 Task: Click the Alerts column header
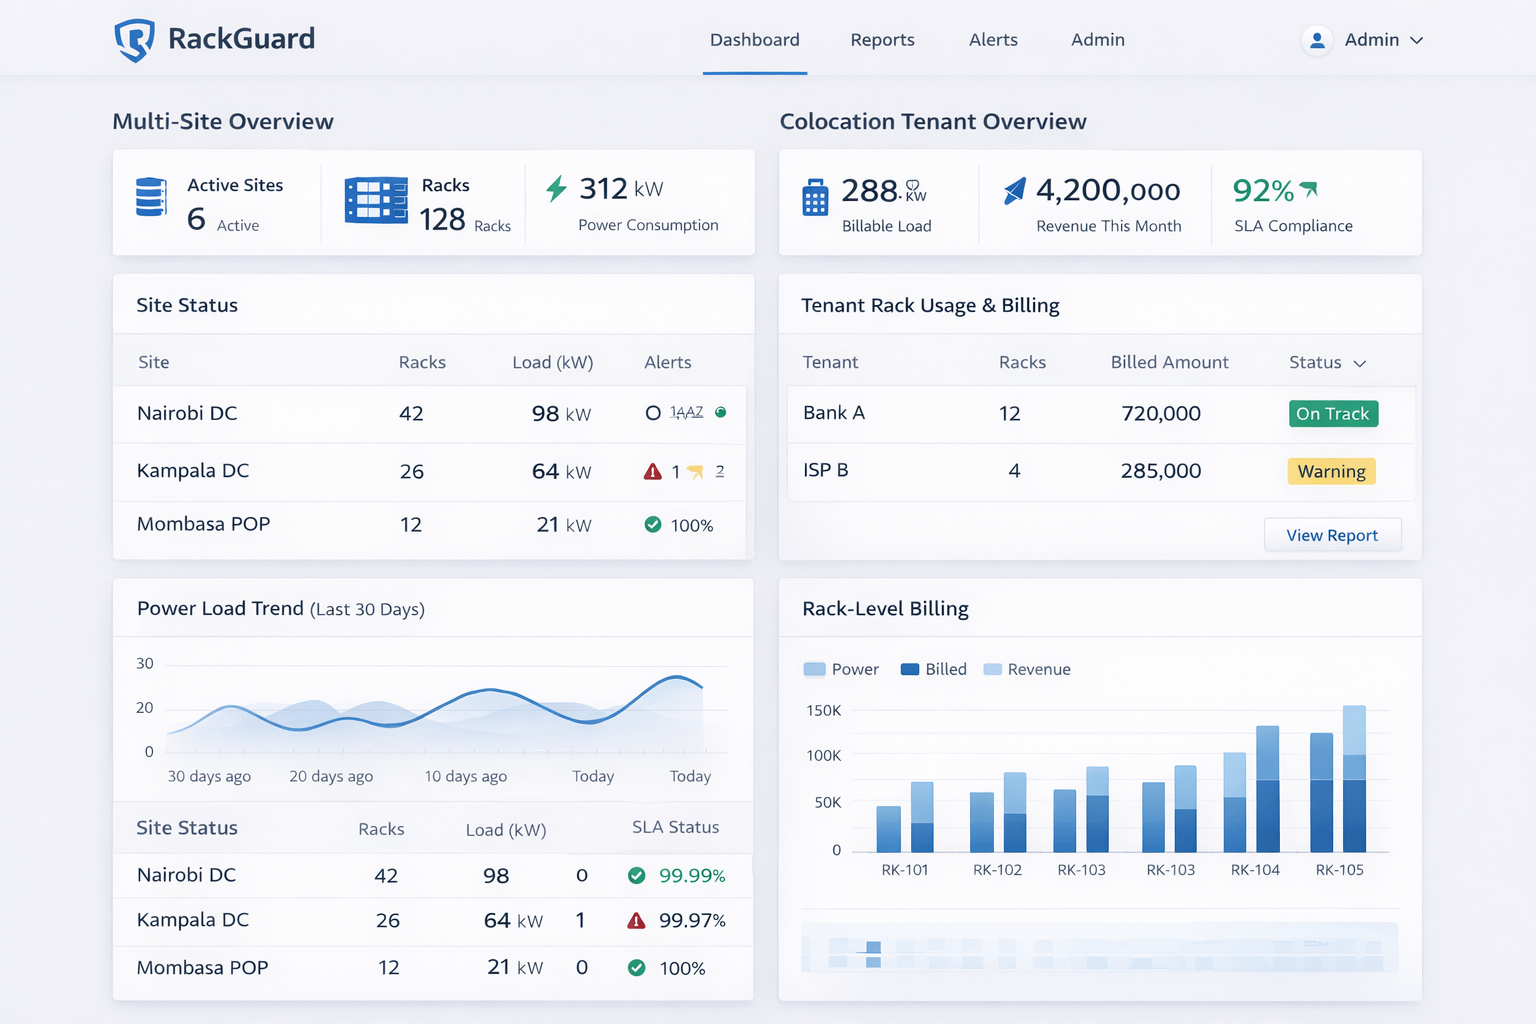[668, 362]
